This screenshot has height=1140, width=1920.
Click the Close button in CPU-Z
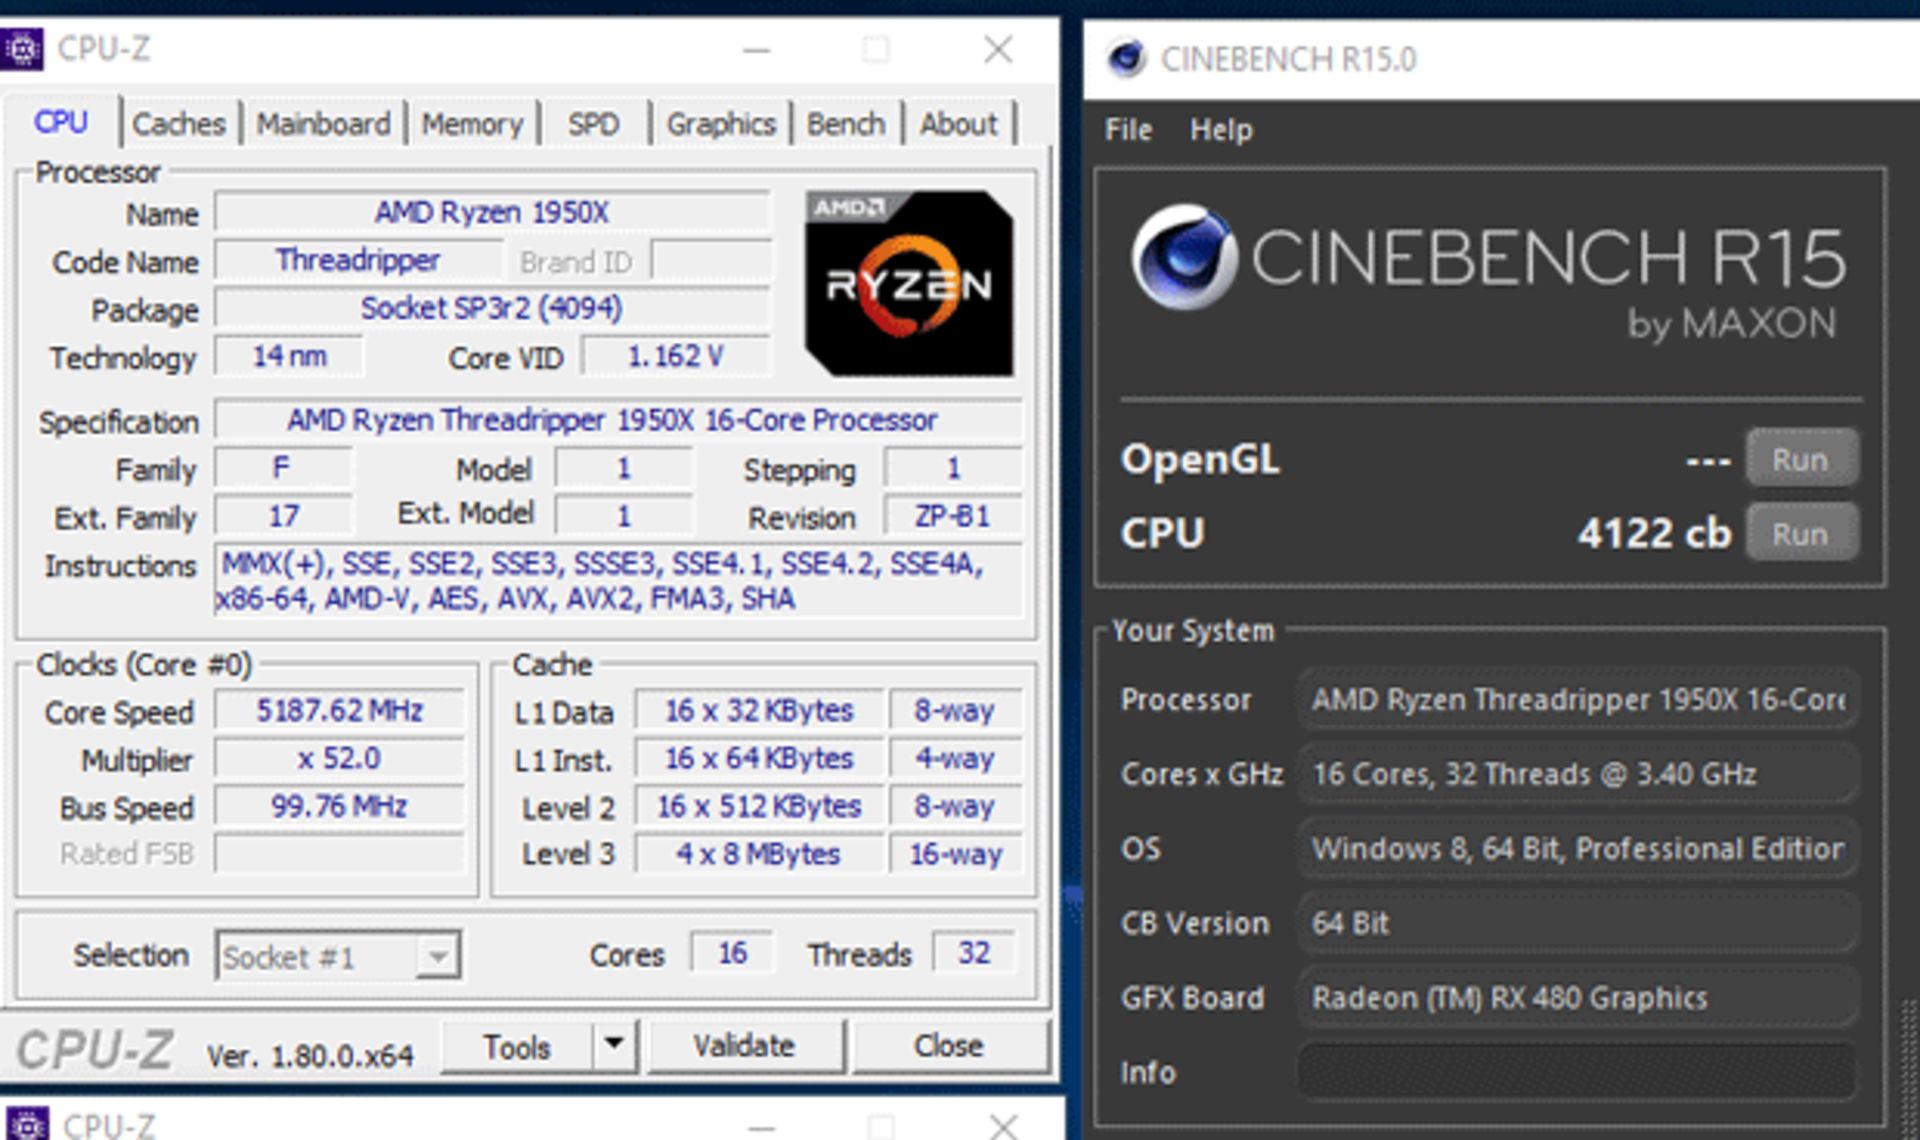[949, 1046]
